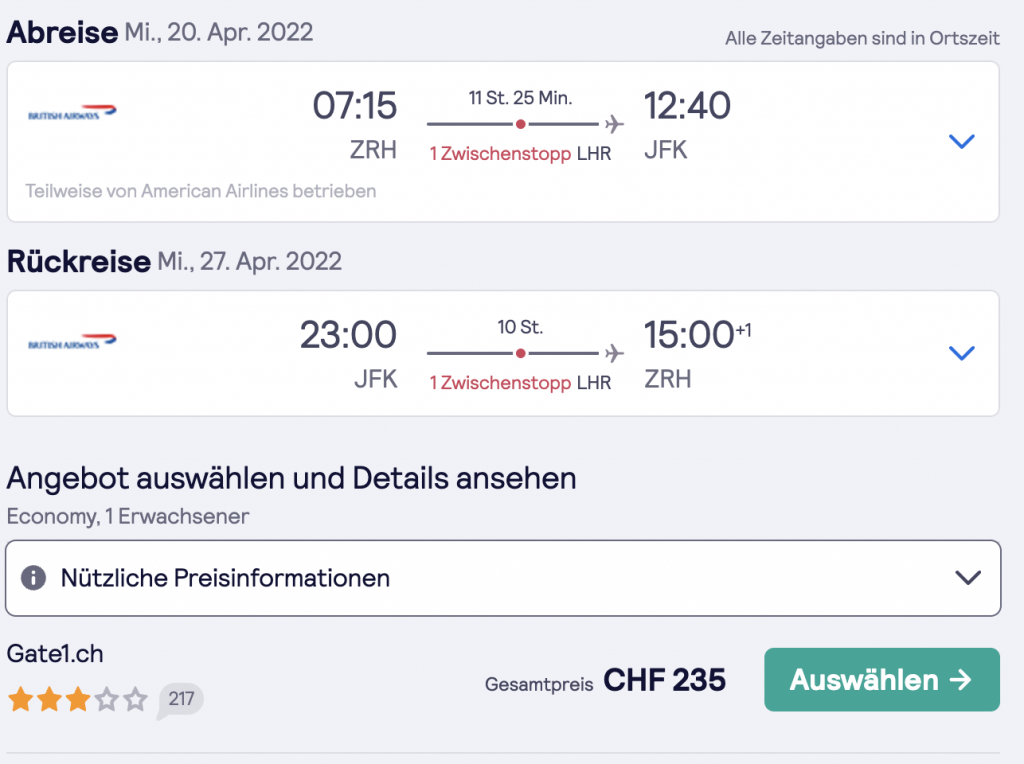The image size is (1024, 764).
Task: Click the red stopover dot on the outbound route
Action: pos(520,124)
